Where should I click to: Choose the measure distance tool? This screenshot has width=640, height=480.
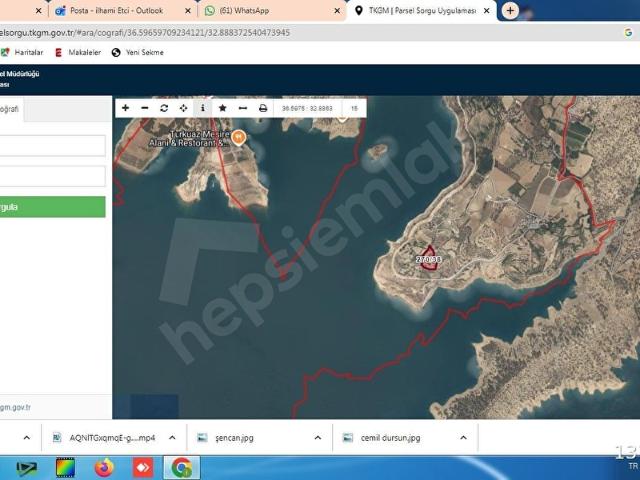pos(242,108)
